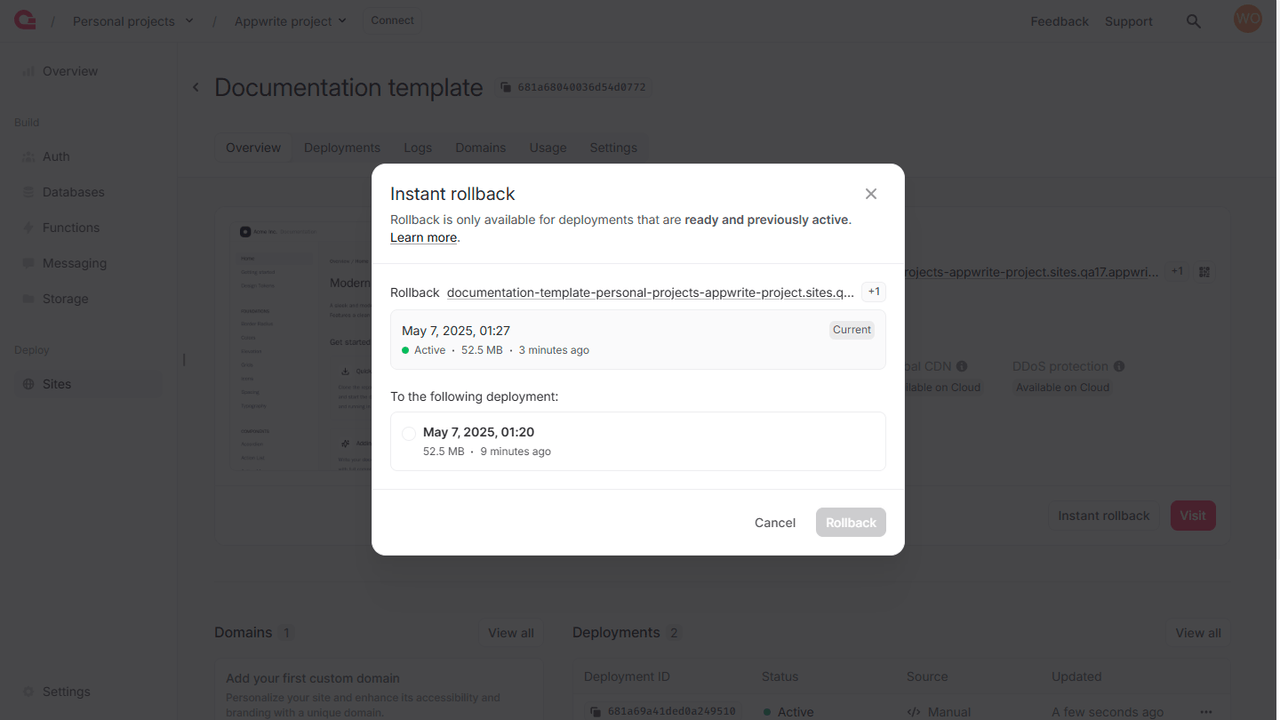Image resolution: width=1280 pixels, height=720 pixels.
Task: Show additional domains via +1 badge
Action: (x=874, y=292)
